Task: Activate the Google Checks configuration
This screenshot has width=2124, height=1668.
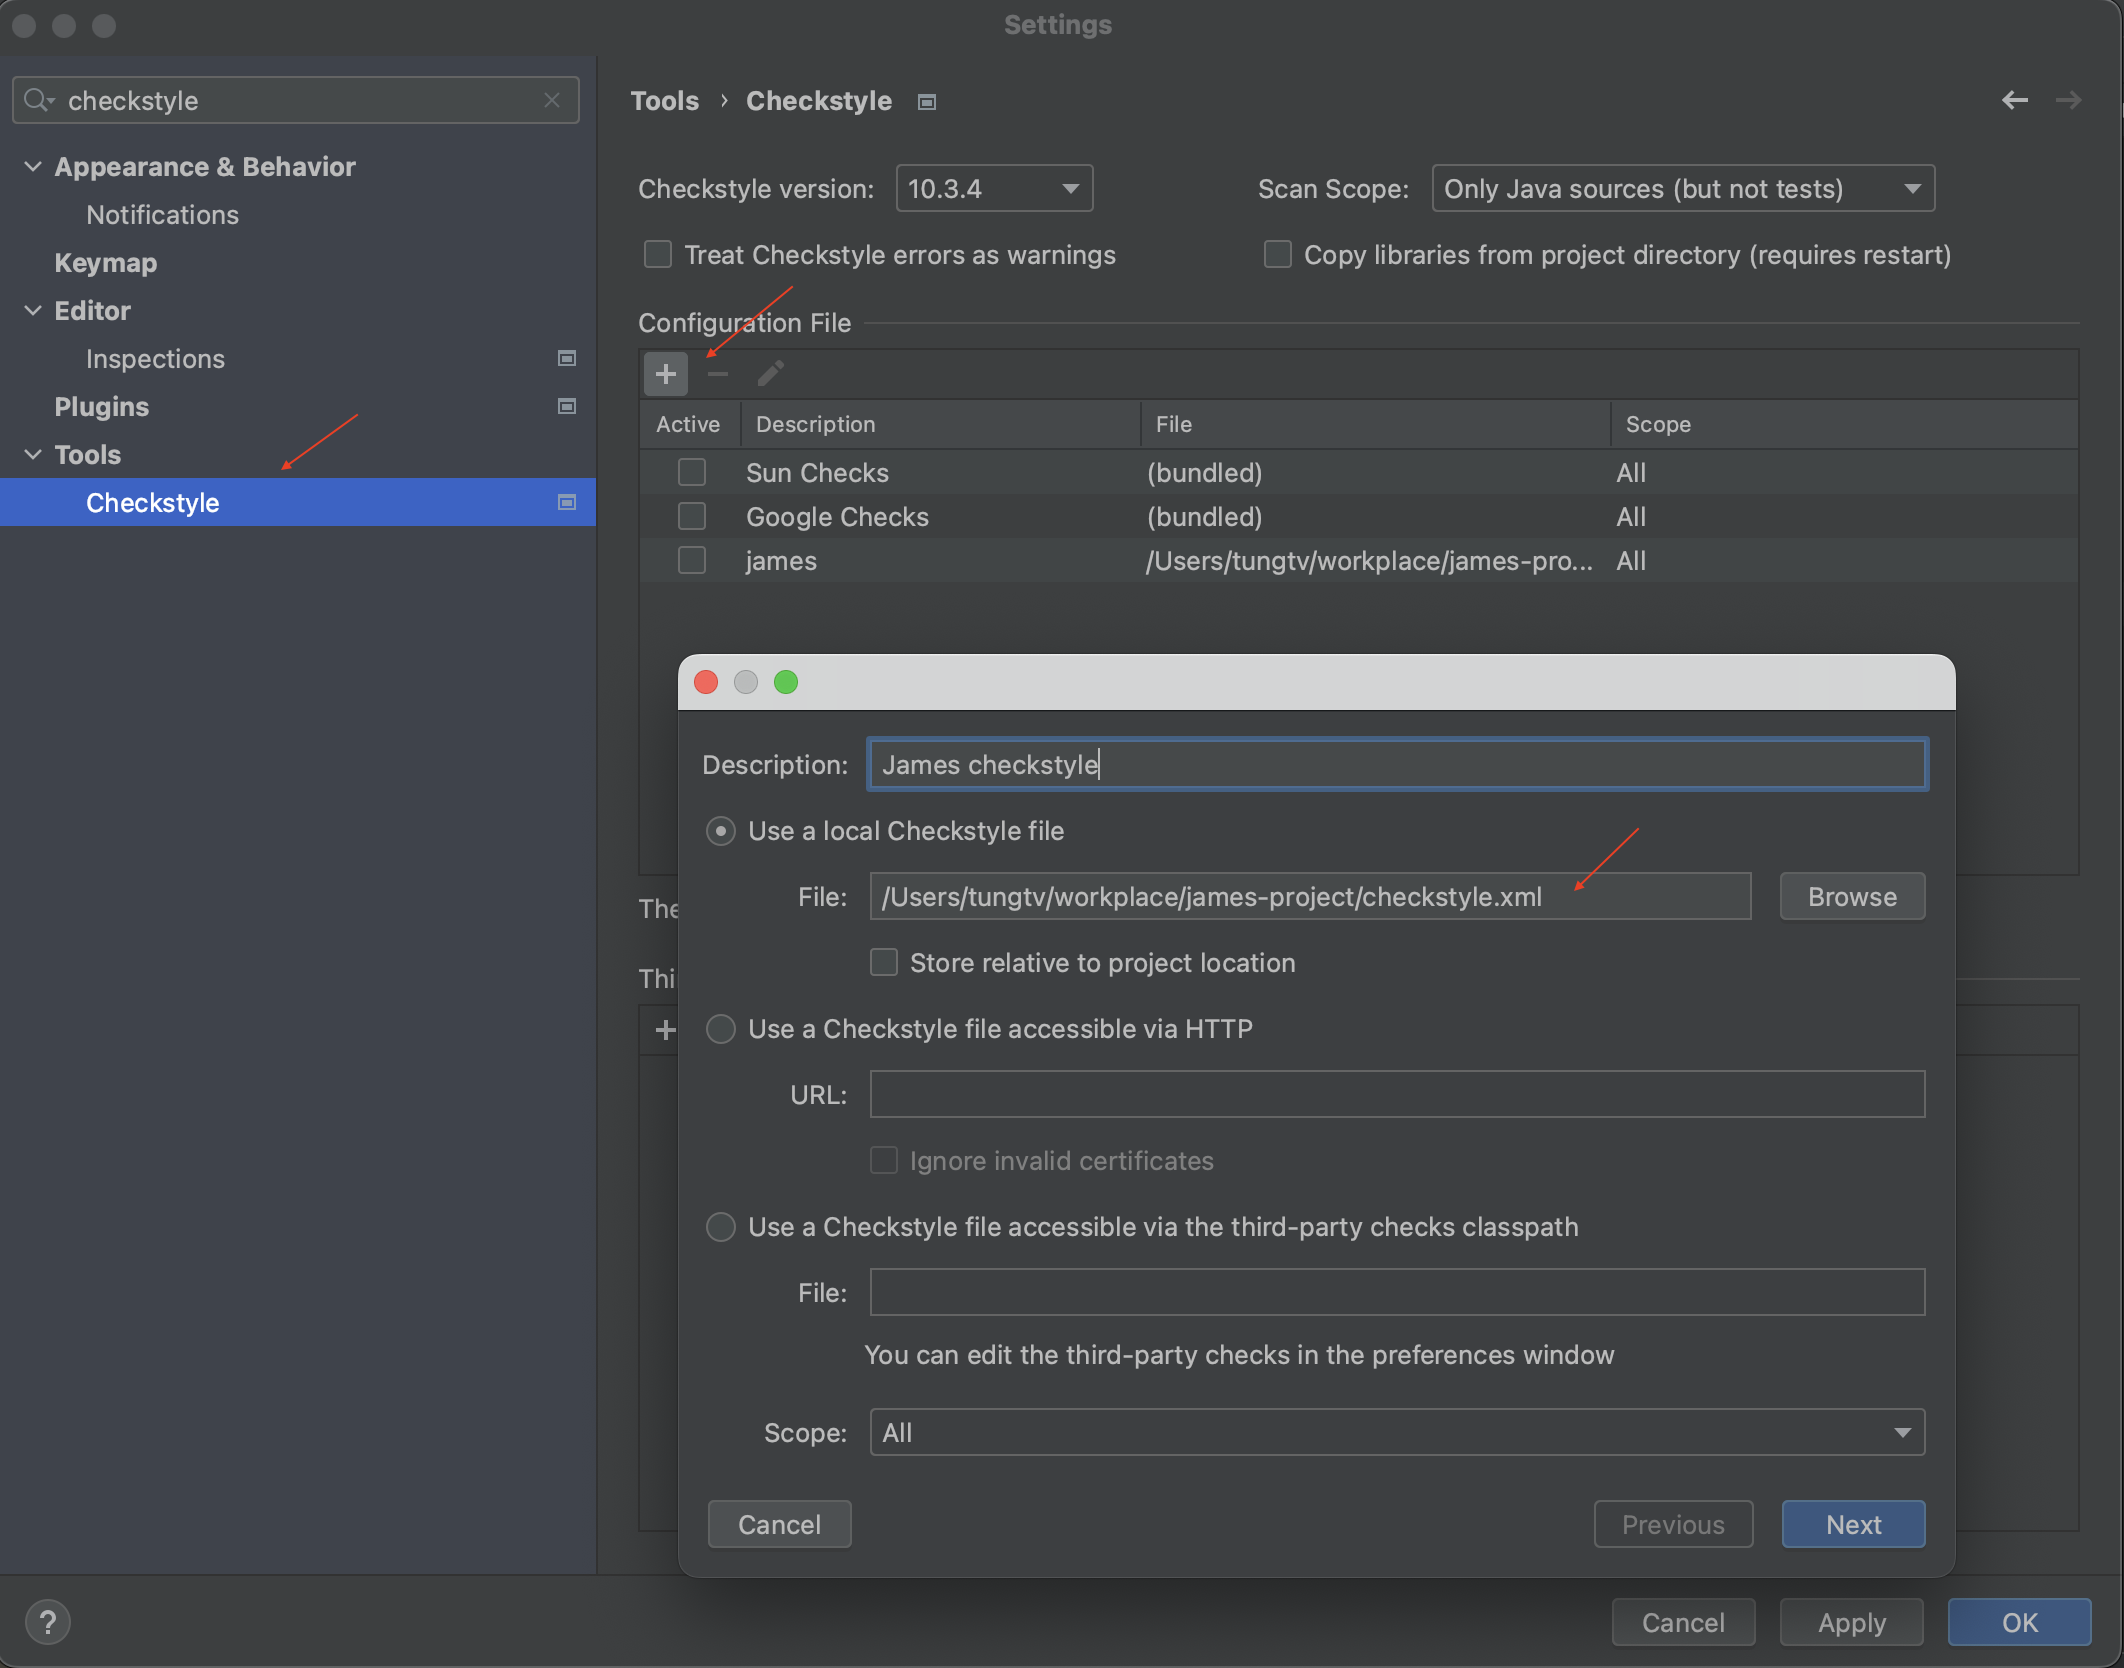Action: [692, 517]
